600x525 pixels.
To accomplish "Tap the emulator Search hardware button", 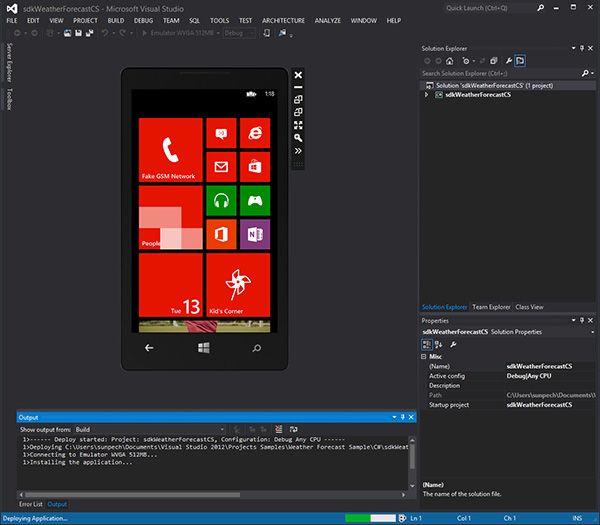I will pyautogui.click(x=257, y=348).
